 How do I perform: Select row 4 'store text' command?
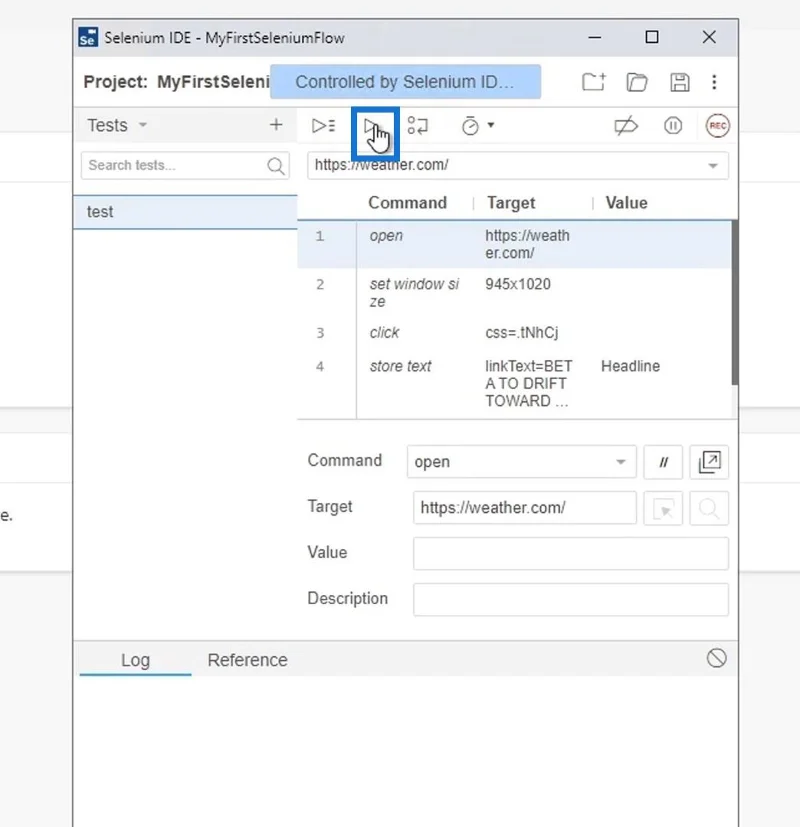[x=514, y=383]
